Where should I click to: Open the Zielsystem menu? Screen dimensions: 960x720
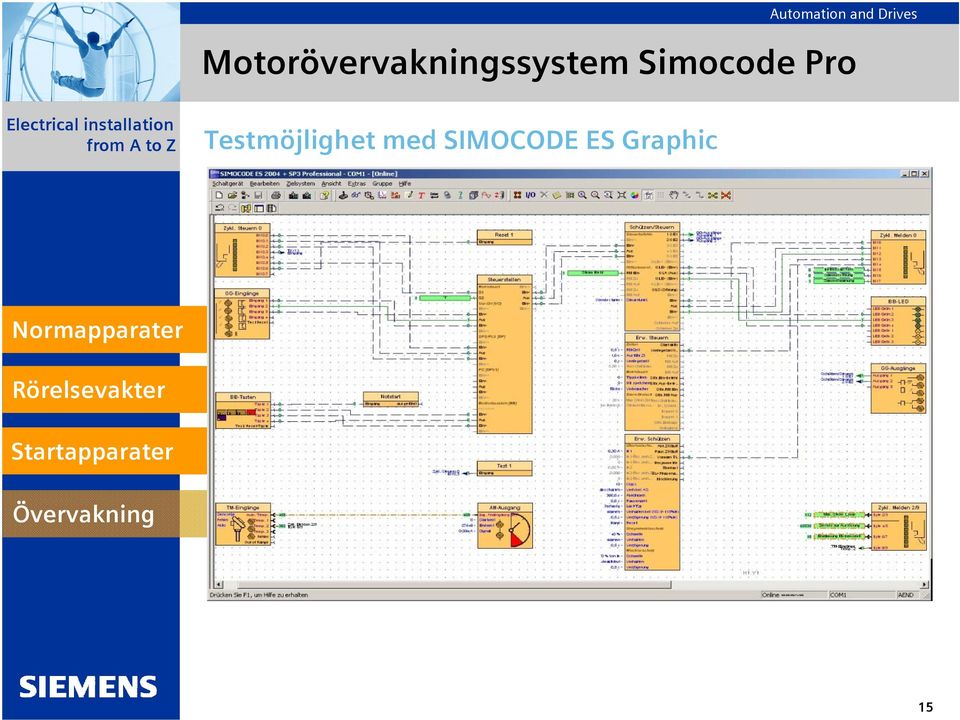coord(301,184)
